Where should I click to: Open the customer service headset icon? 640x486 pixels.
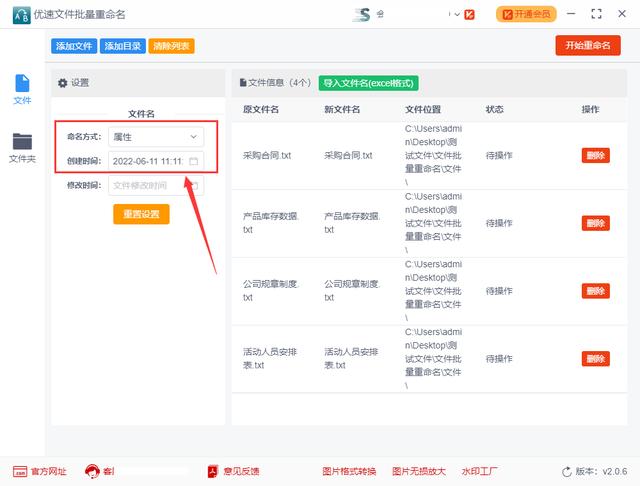pyautogui.click(x=92, y=471)
